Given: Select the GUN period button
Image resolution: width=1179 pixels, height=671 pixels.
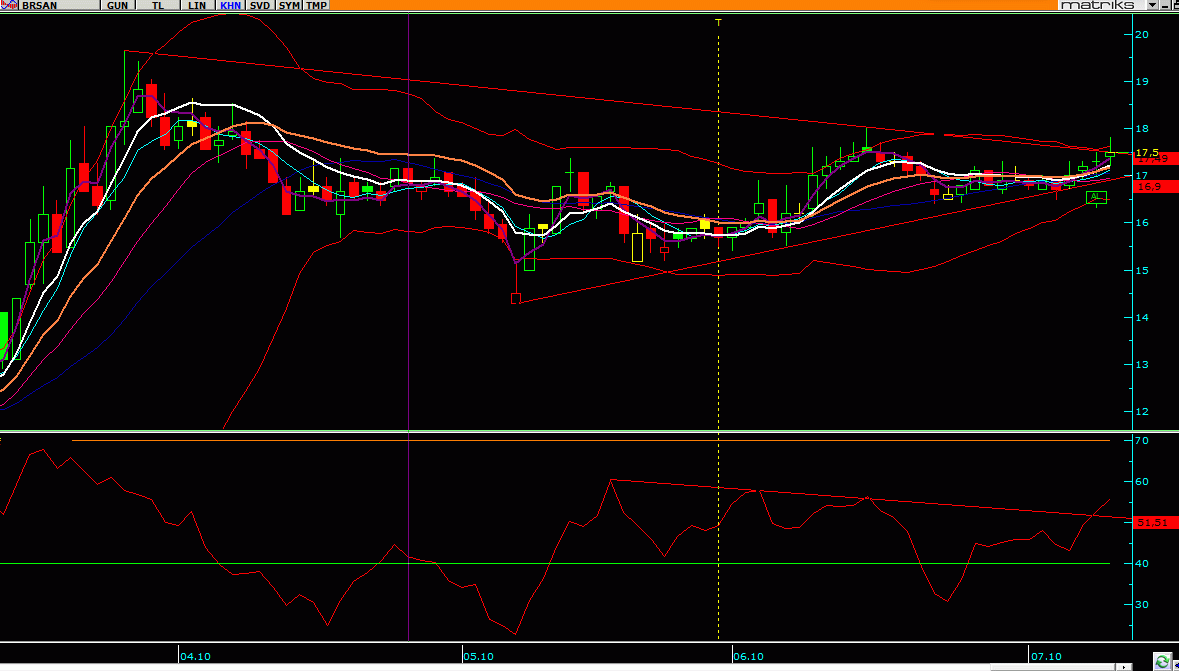Looking at the screenshot, I should coord(118,5).
